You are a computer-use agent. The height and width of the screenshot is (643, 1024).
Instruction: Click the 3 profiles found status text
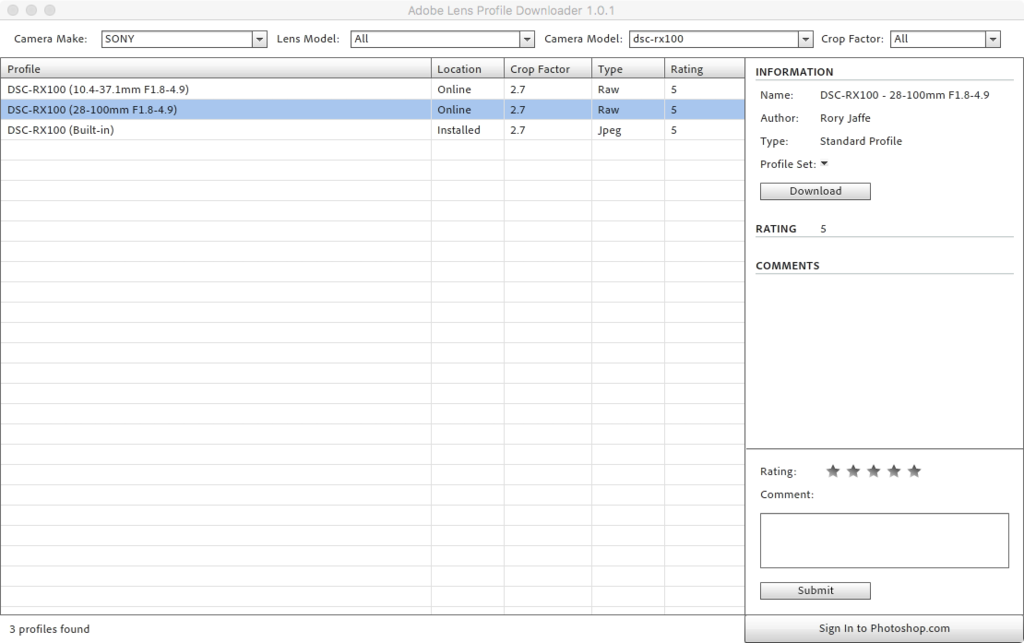coord(50,629)
